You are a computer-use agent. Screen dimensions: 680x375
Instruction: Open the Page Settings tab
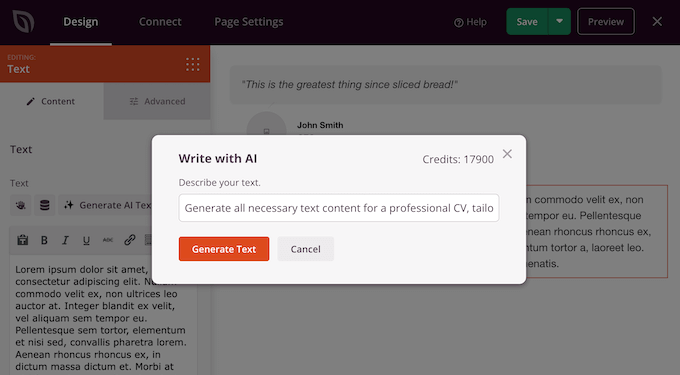pos(248,22)
